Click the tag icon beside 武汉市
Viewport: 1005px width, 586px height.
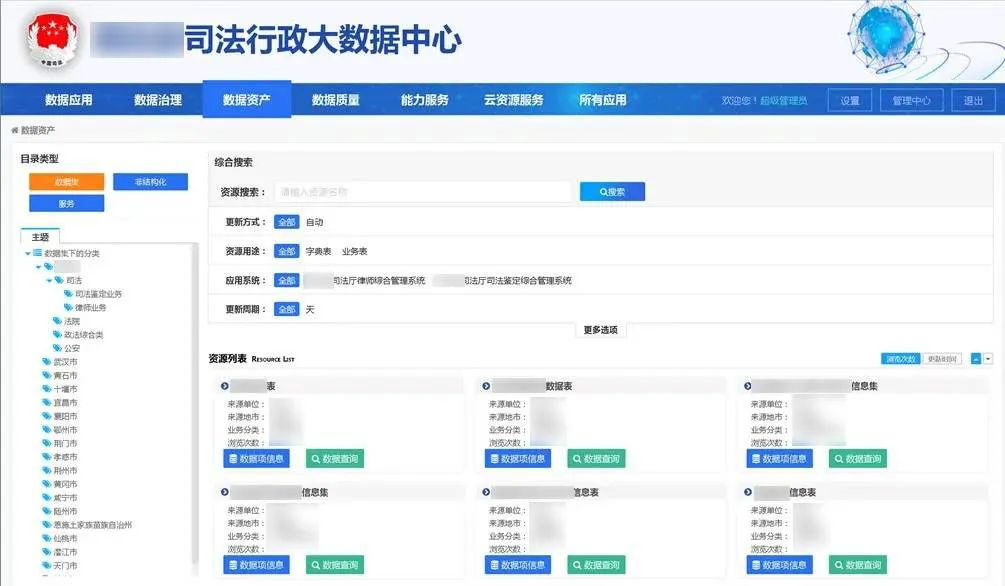(46, 361)
